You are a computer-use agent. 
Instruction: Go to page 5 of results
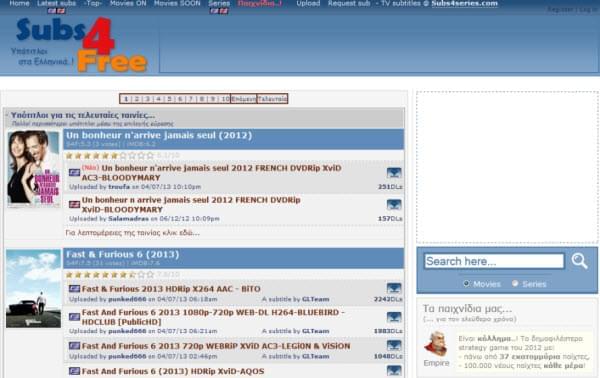(x=169, y=99)
